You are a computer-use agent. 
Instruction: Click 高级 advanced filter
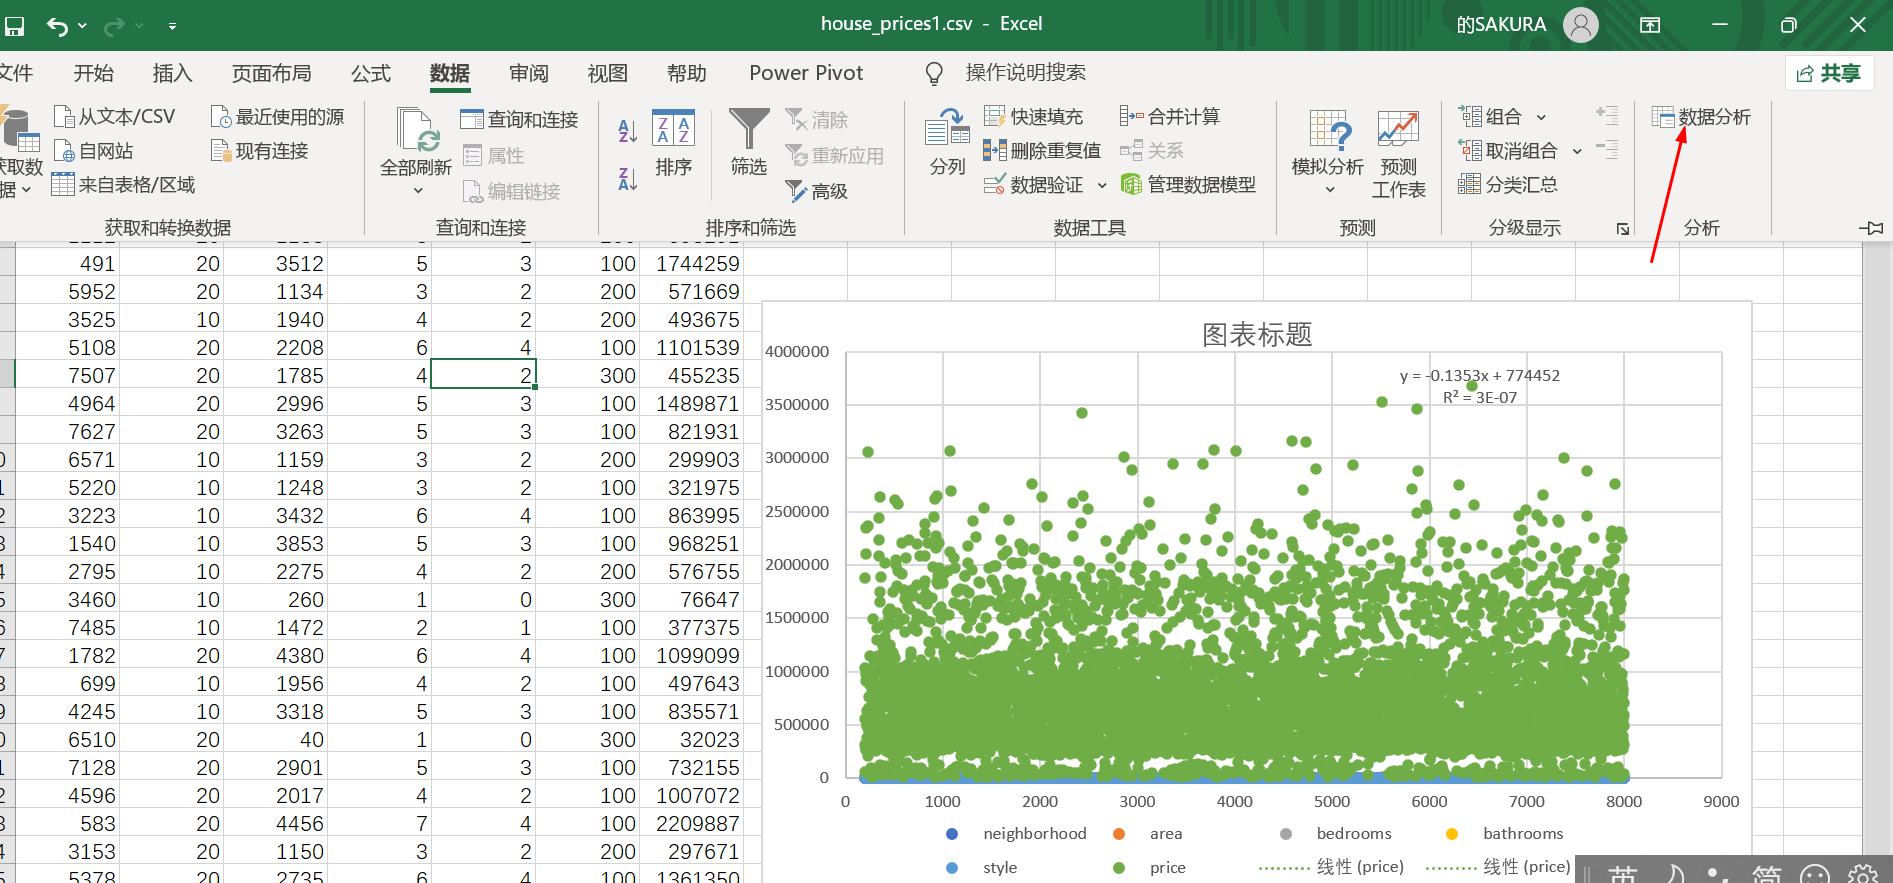(x=817, y=191)
